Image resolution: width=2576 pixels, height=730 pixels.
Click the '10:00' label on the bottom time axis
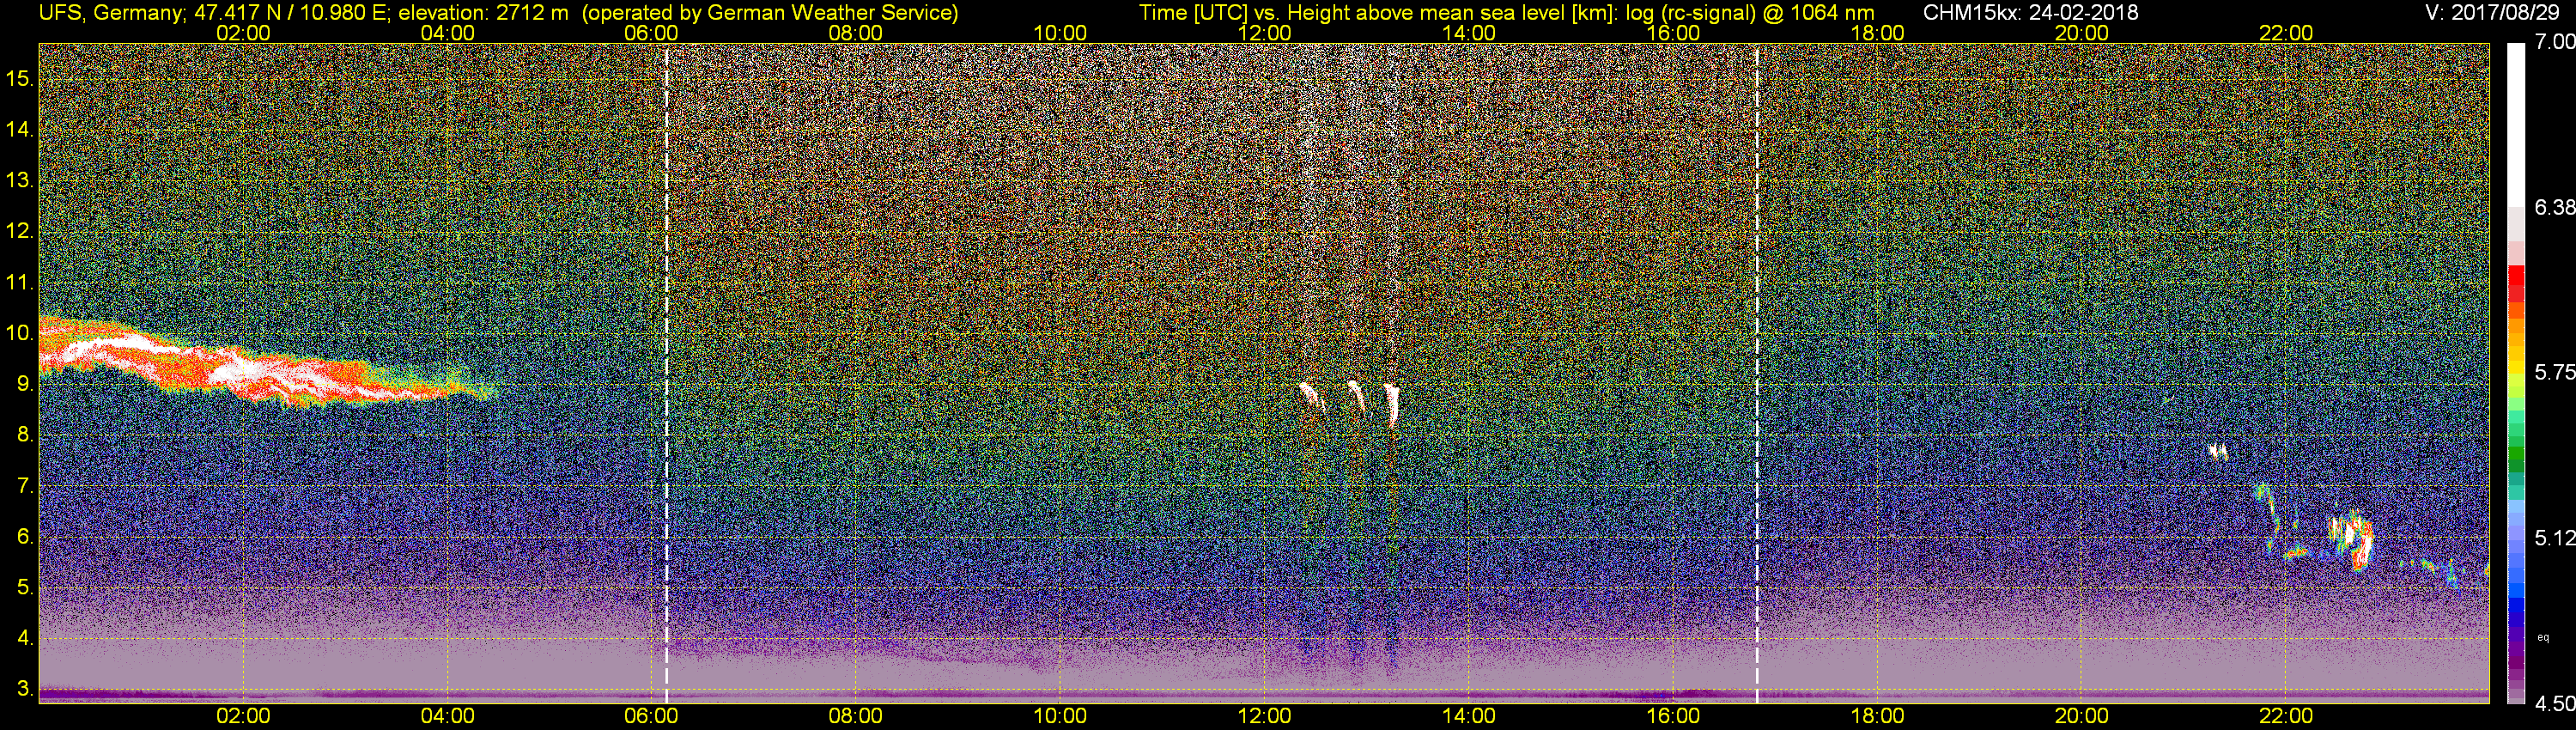[x=1060, y=716]
